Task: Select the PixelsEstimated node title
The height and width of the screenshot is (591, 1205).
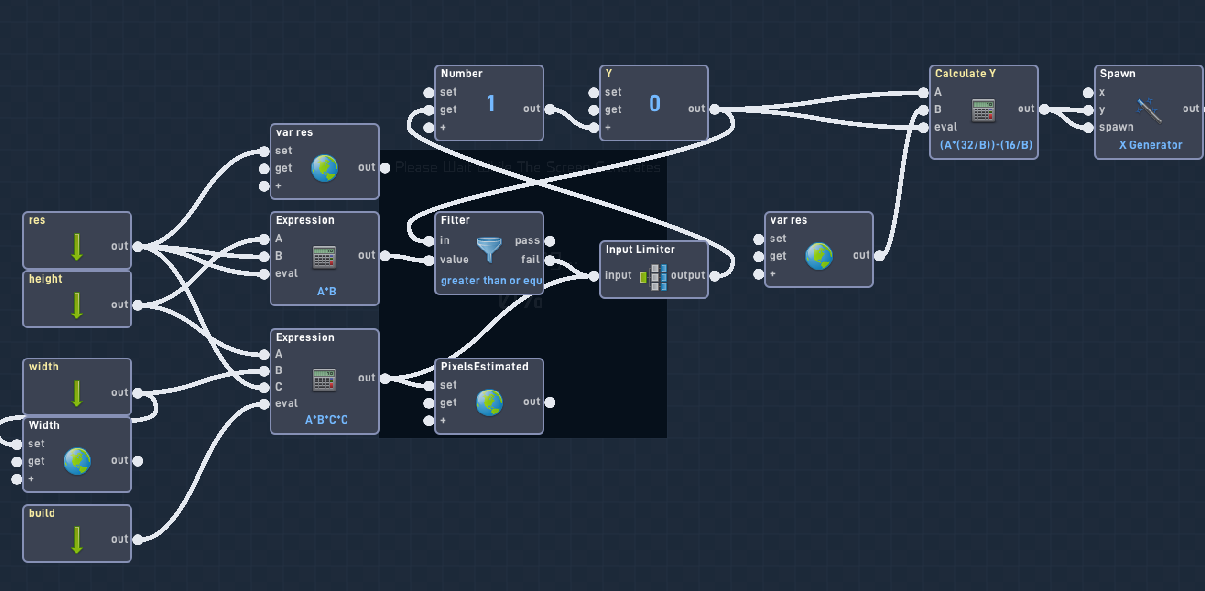Action: (485, 366)
